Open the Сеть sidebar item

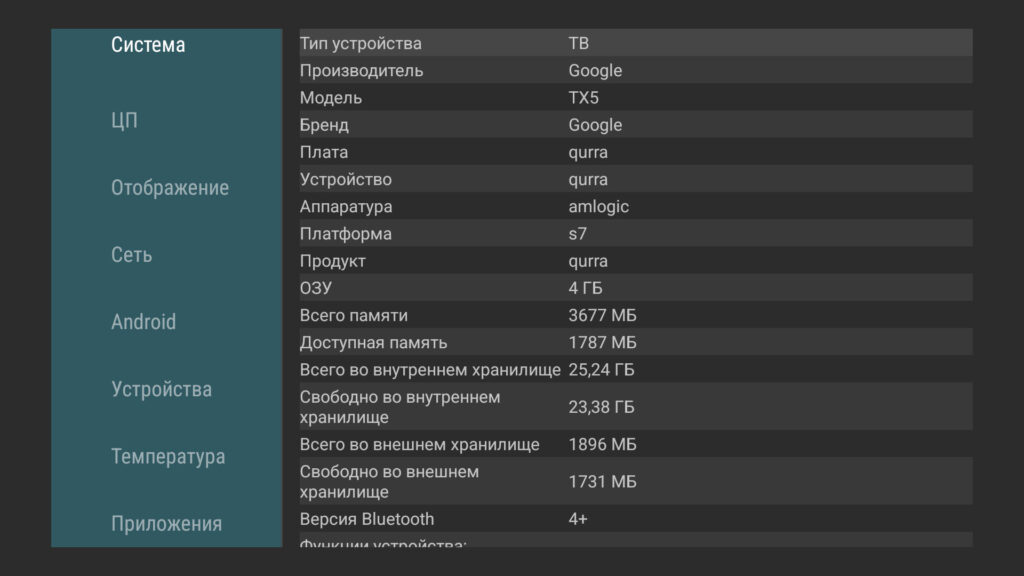pyautogui.click(x=132, y=255)
